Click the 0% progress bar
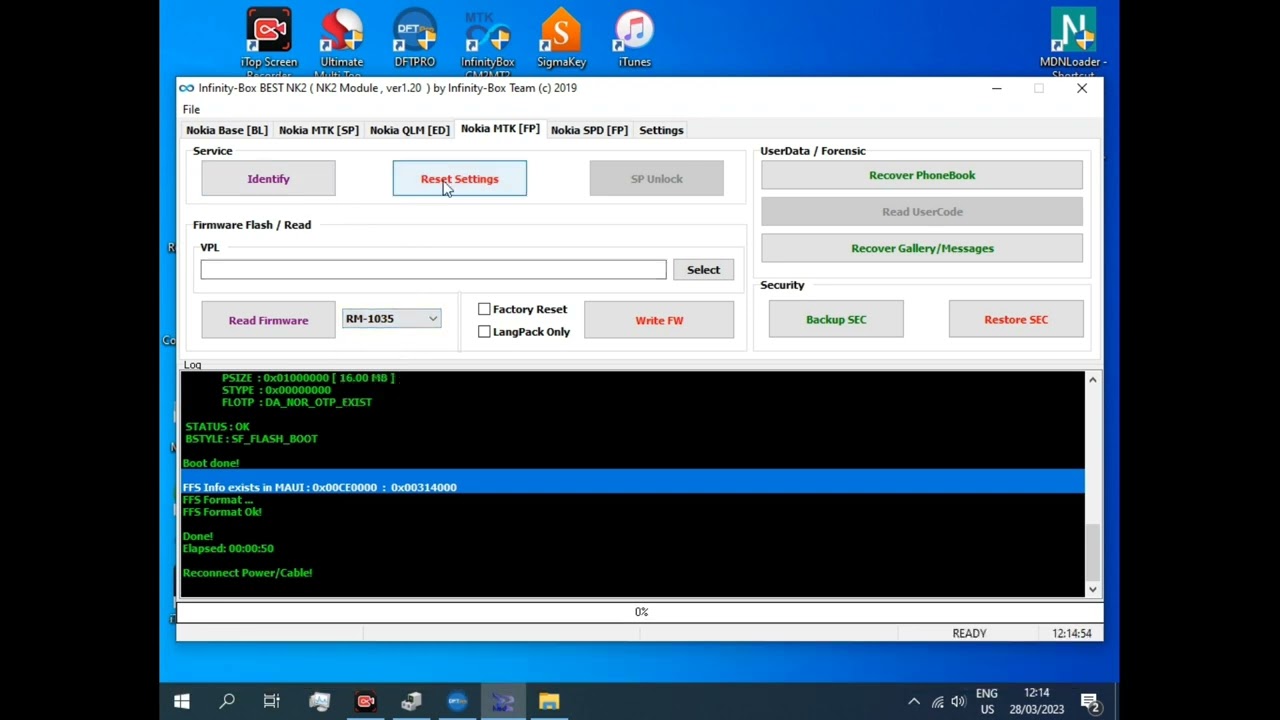1280x720 pixels. pyautogui.click(x=641, y=612)
